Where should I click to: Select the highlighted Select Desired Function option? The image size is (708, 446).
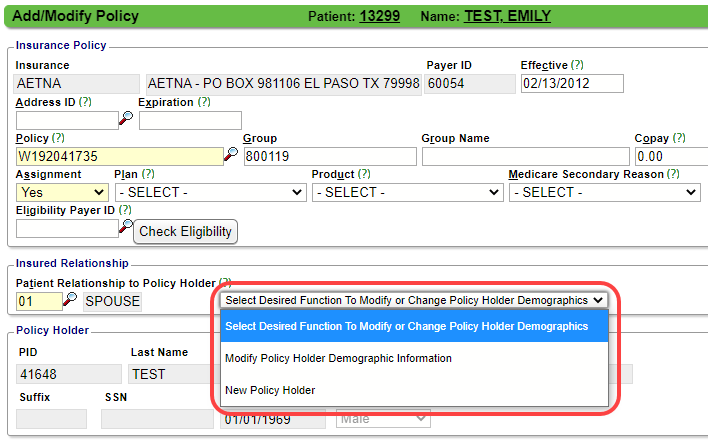coord(406,325)
